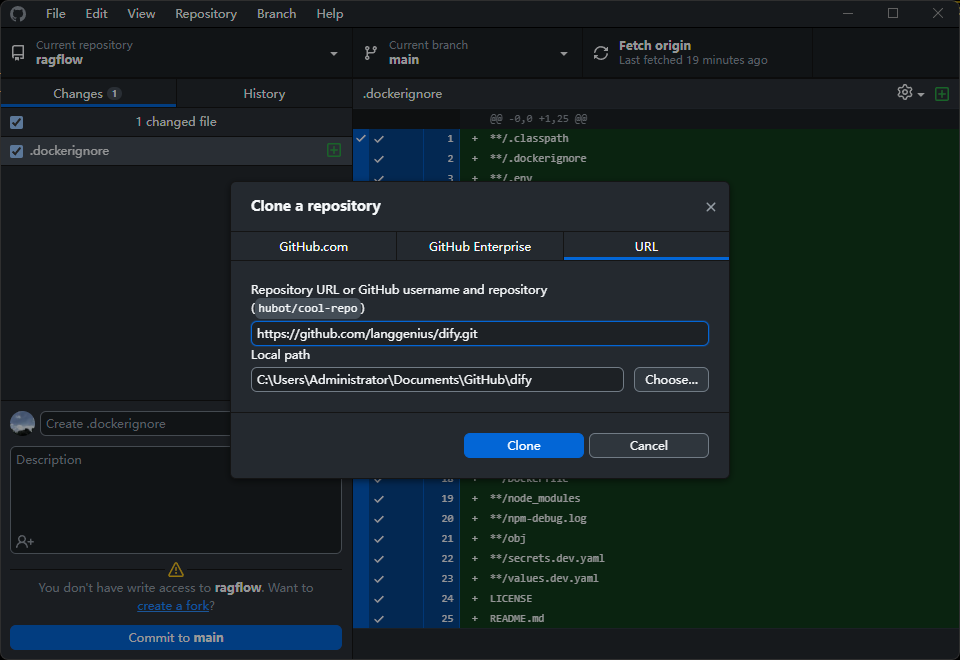The height and width of the screenshot is (660, 960).
Task: Open the Edit menu
Action: pos(96,13)
